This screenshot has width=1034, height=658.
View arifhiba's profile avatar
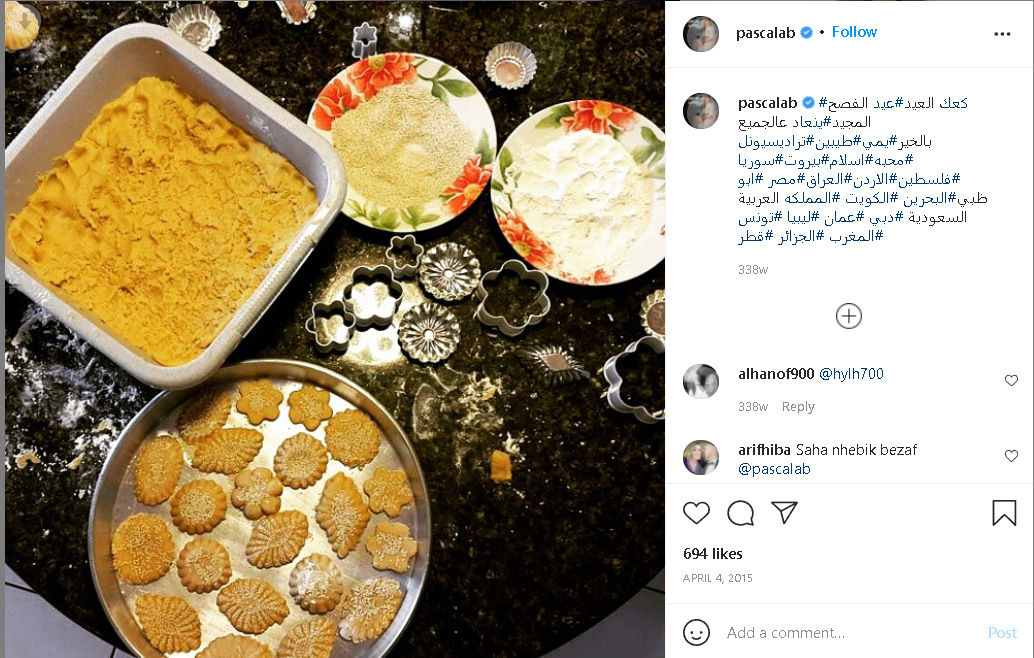700,458
